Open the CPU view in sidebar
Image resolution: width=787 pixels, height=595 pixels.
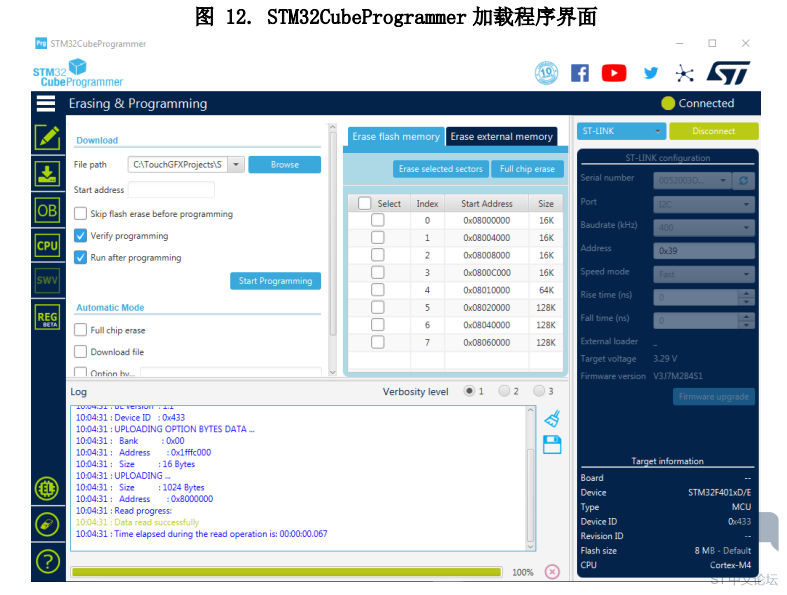pos(47,245)
